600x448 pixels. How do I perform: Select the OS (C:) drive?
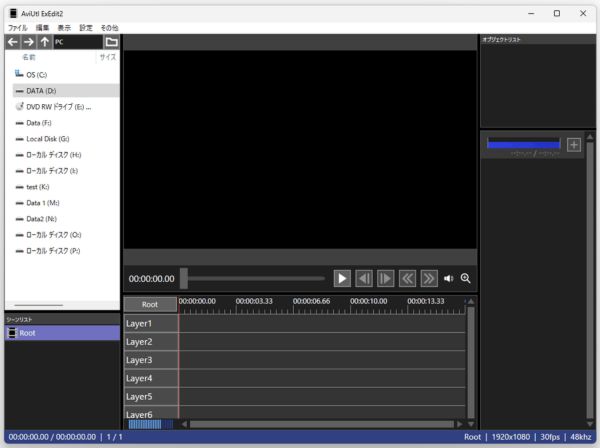pyautogui.click(x=66, y=75)
